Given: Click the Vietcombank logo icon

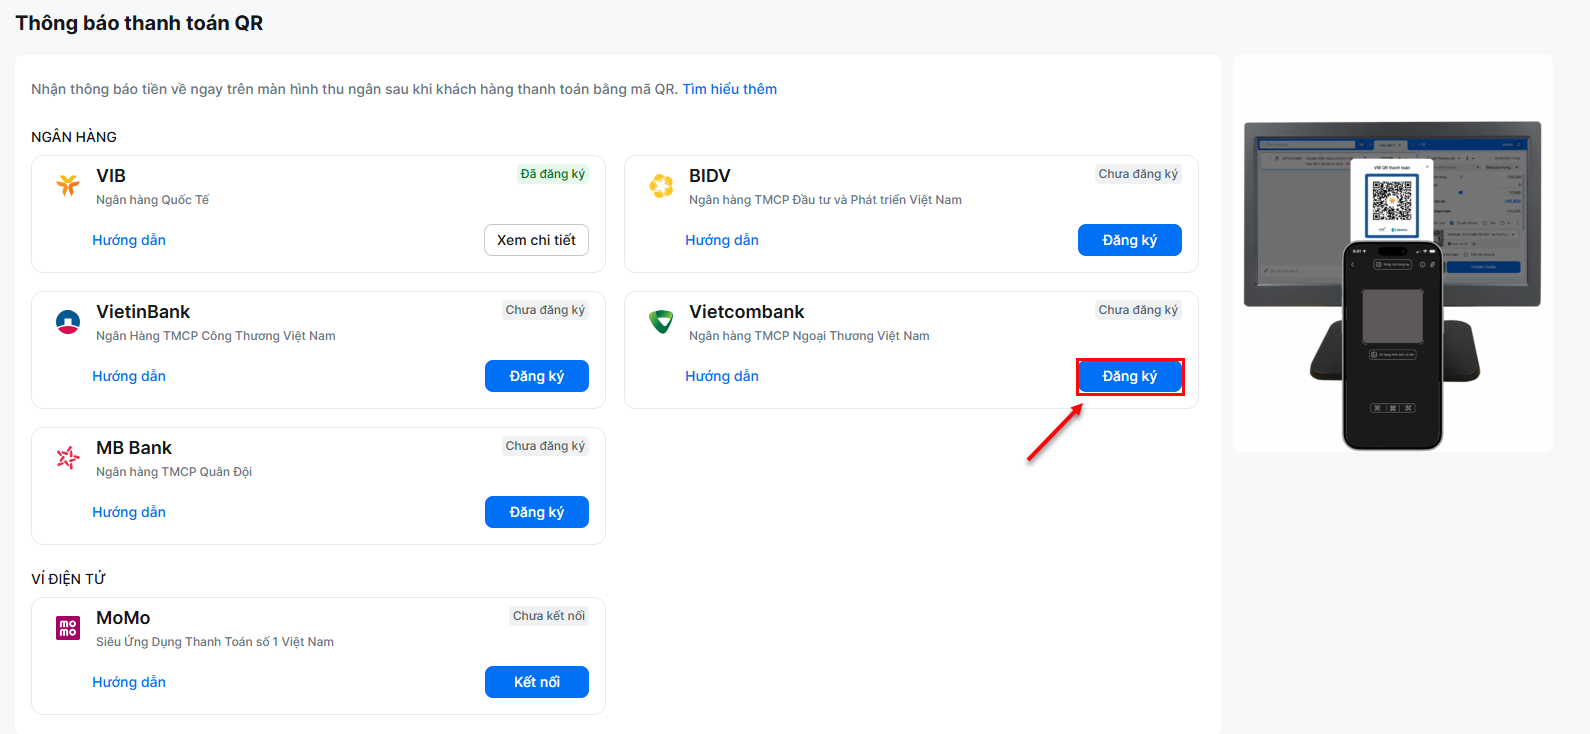Looking at the screenshot, I should tap(661, 321).
